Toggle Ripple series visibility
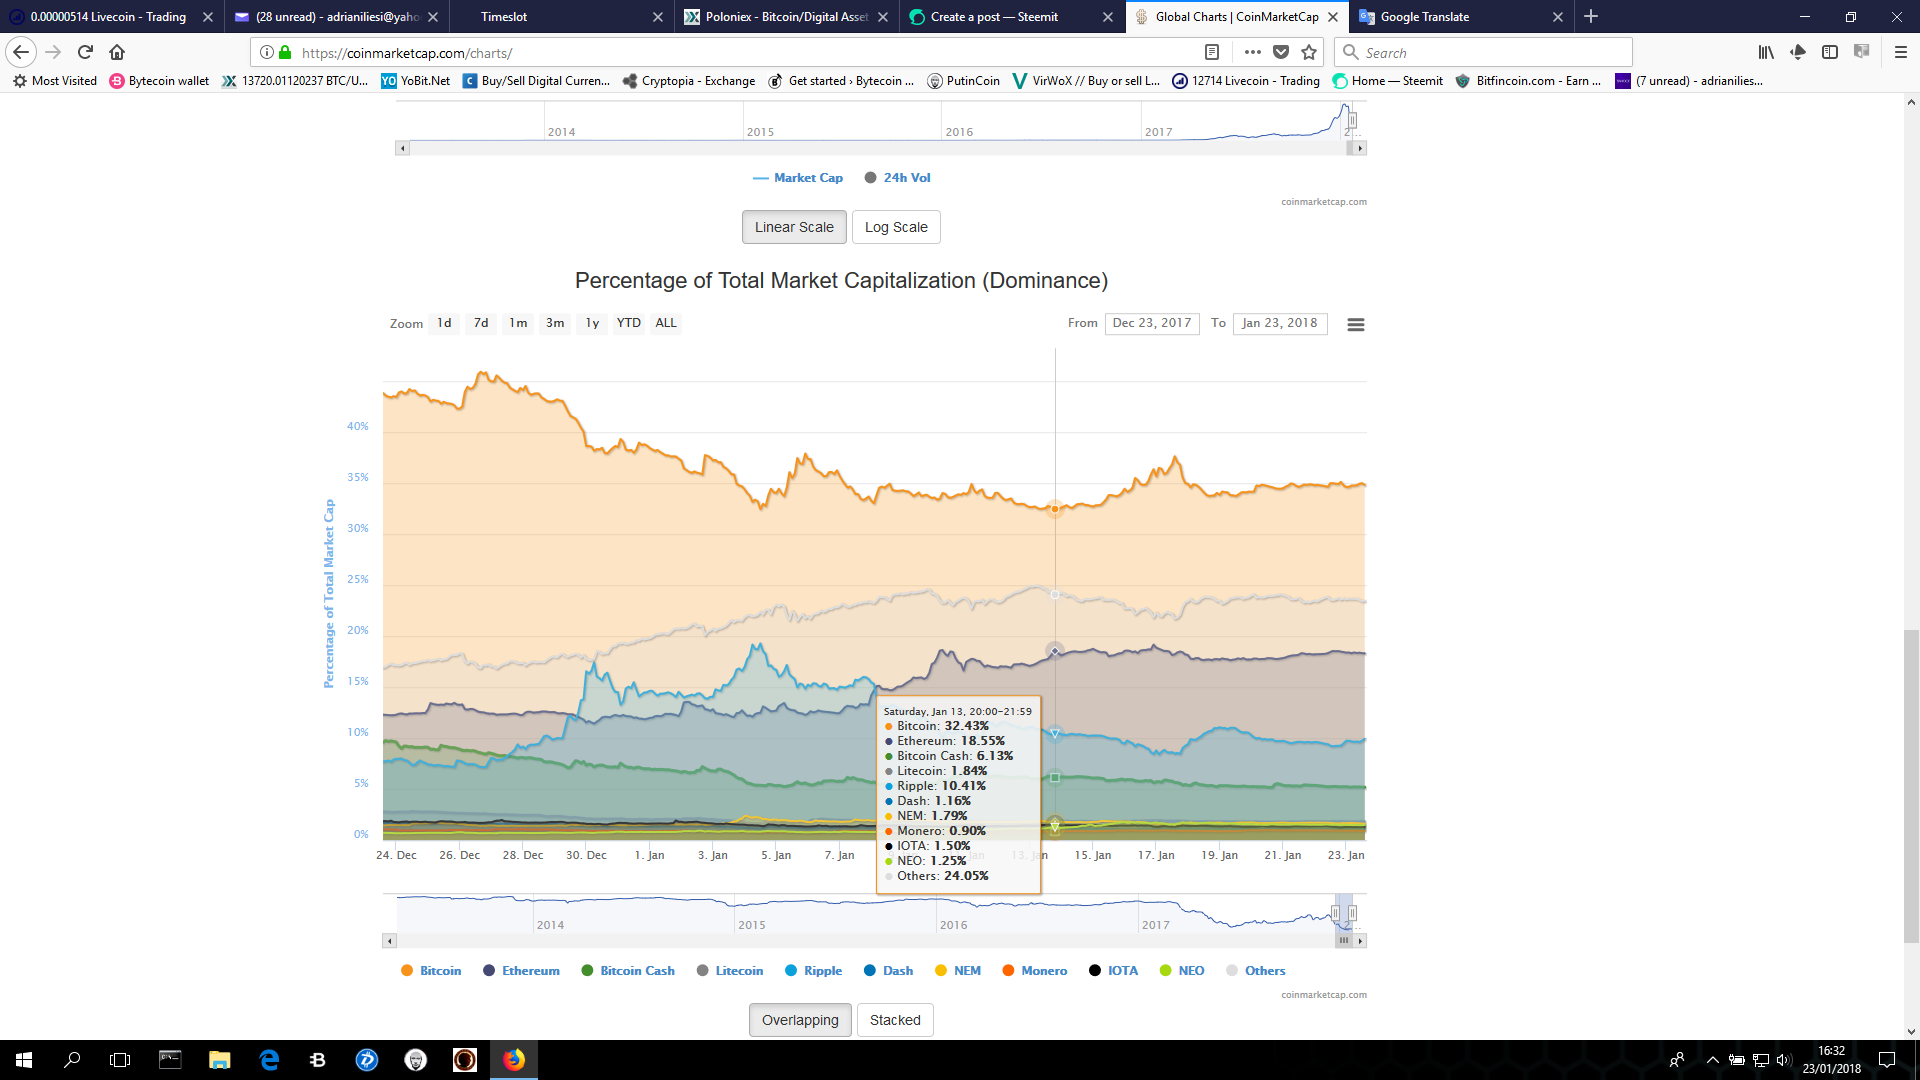This screenshot has width=1920, height=1080. (x=814, y=971)
